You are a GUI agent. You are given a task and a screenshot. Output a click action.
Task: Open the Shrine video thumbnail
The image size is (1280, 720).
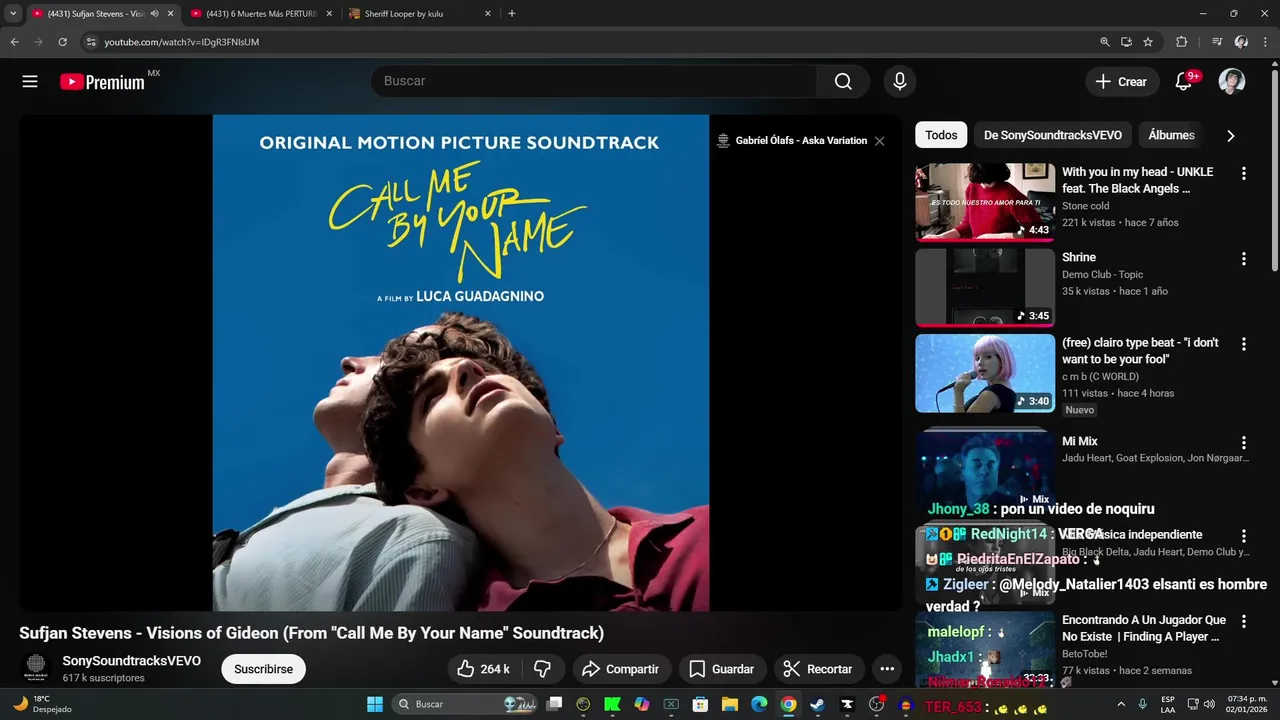pyautogui.click(x=985, y=287)
